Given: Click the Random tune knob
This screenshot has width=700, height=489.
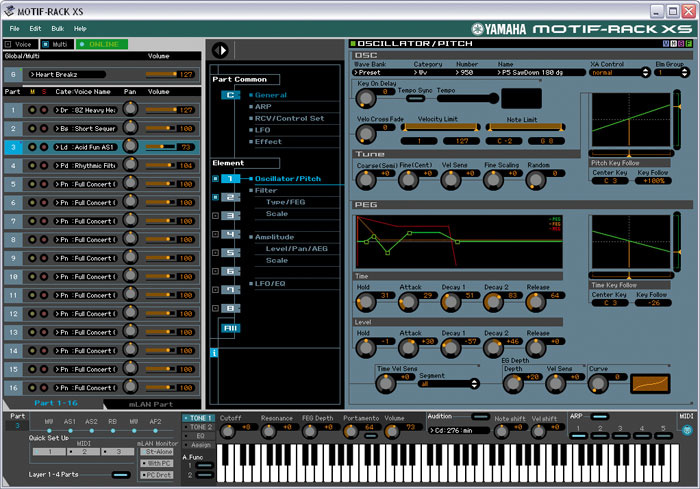Looking at the screenshot, I should pos(535,180).
